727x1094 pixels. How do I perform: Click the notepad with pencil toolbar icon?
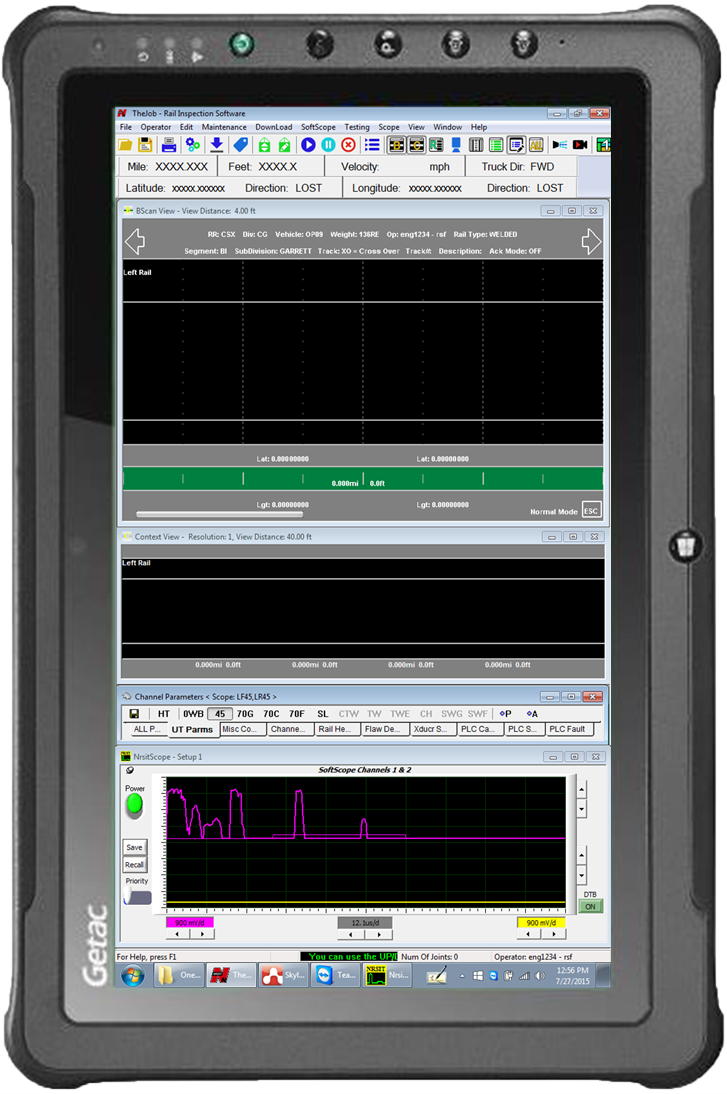tap(516, 145)
